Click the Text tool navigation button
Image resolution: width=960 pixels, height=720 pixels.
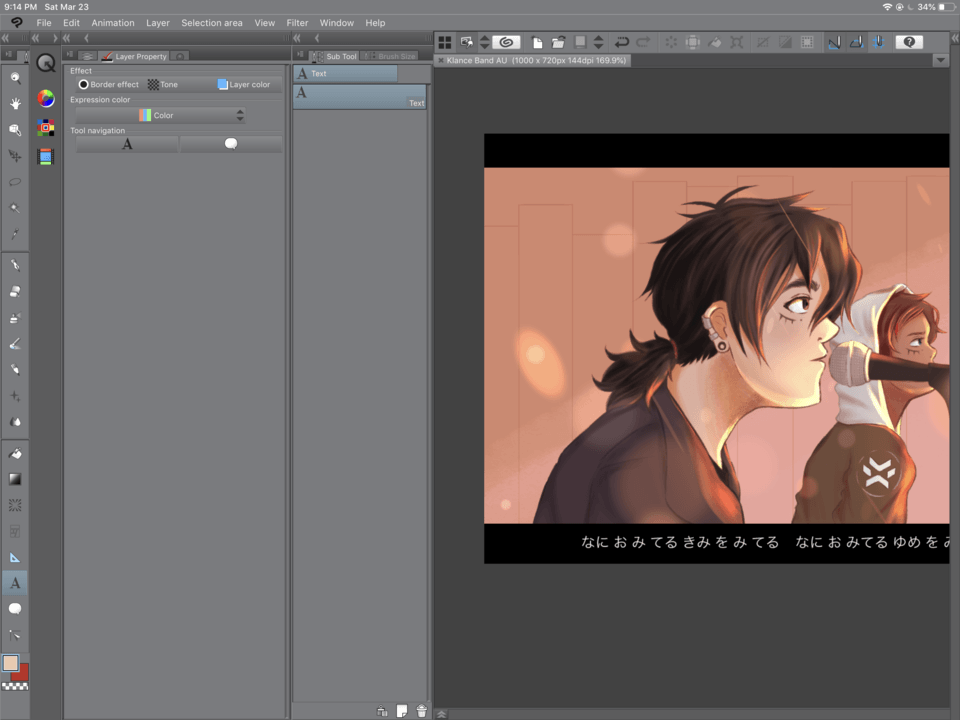pyautogui.click(x=127, y=144)
